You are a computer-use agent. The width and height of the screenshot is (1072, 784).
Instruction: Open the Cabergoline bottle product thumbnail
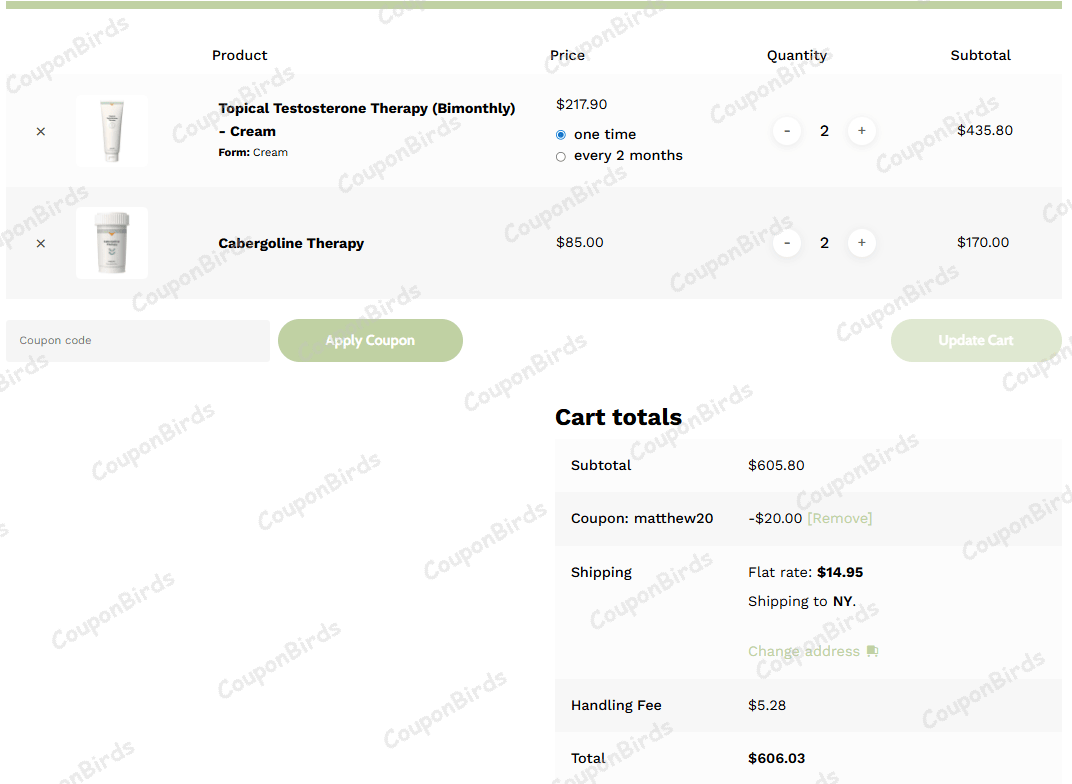click(112, 243)
